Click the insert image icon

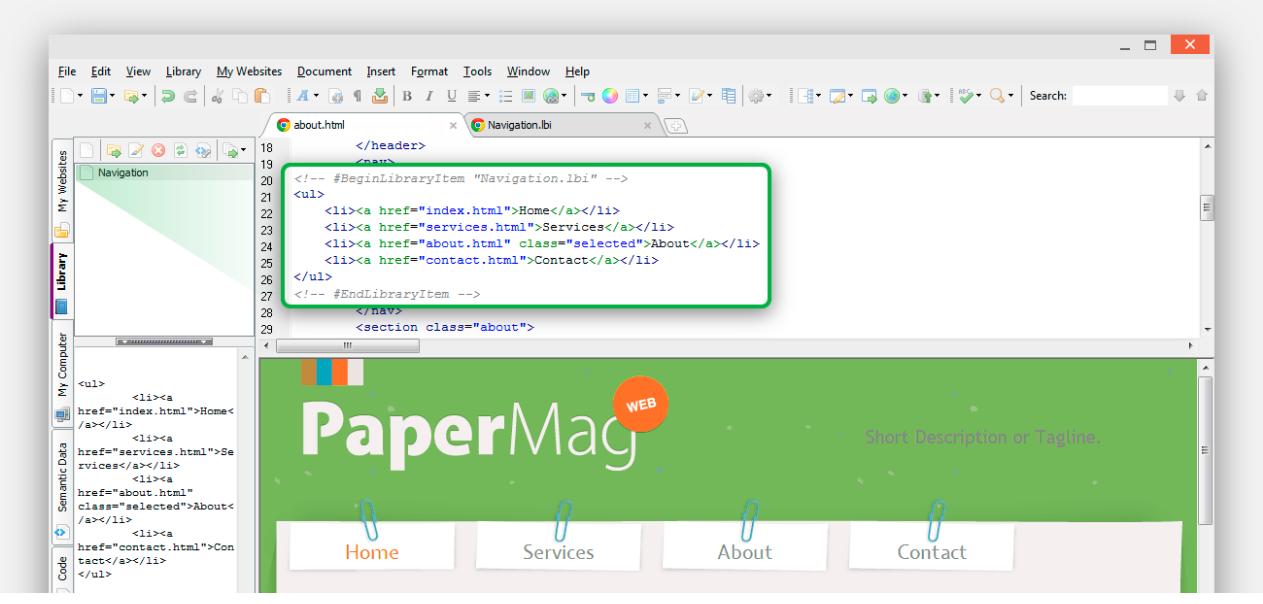coord(528,96)
